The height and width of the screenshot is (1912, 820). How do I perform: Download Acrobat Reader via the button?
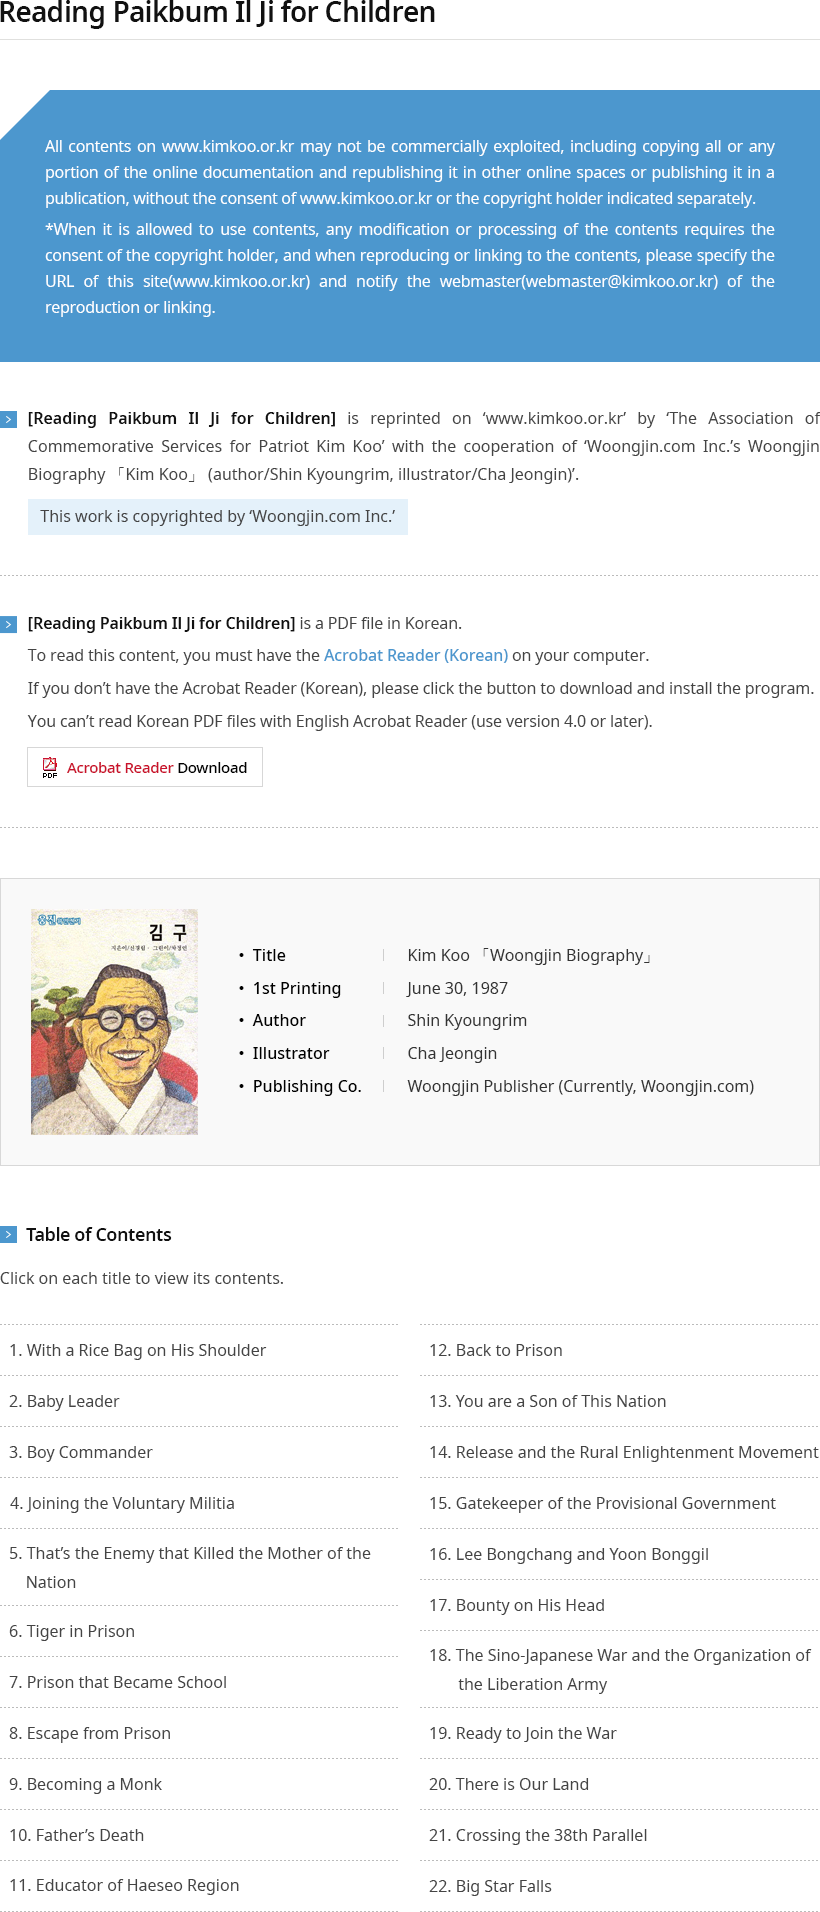click(145, 767)
